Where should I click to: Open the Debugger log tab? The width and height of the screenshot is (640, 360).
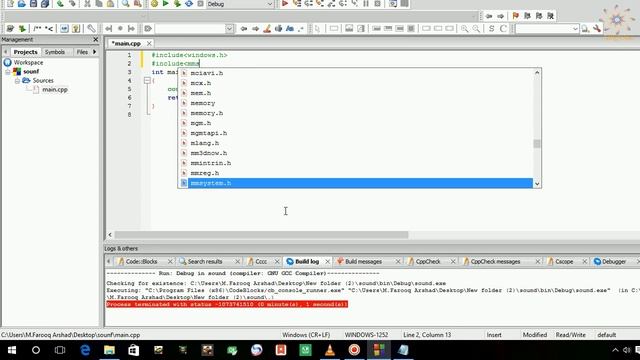(x=613, y=261)
